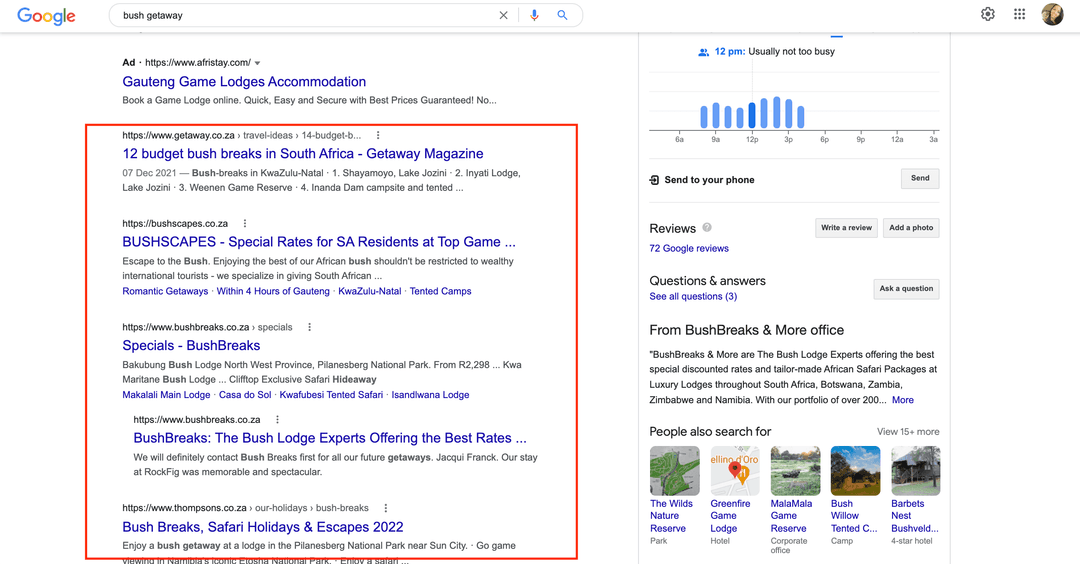Click the blue search magnifier icon
Screen dimensions: 1080x564
[x=562, y=15]
